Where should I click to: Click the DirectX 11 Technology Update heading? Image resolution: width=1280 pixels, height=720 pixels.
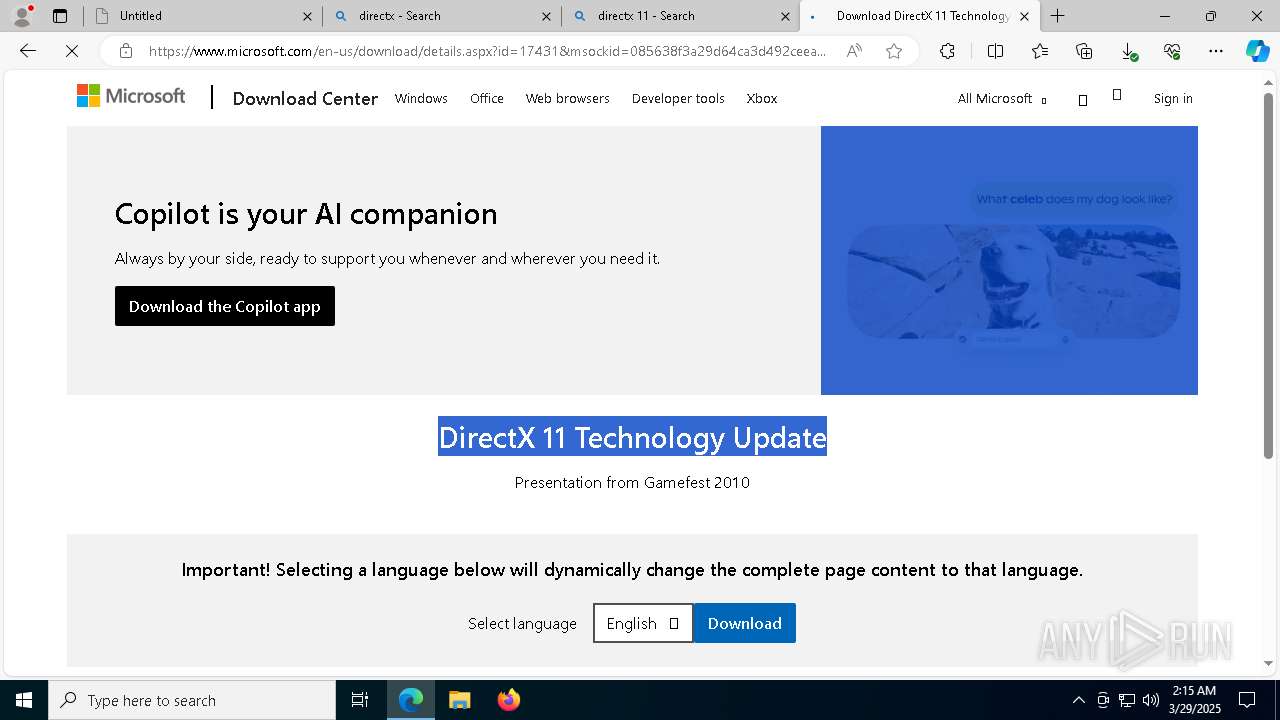[x=632, y=437]
